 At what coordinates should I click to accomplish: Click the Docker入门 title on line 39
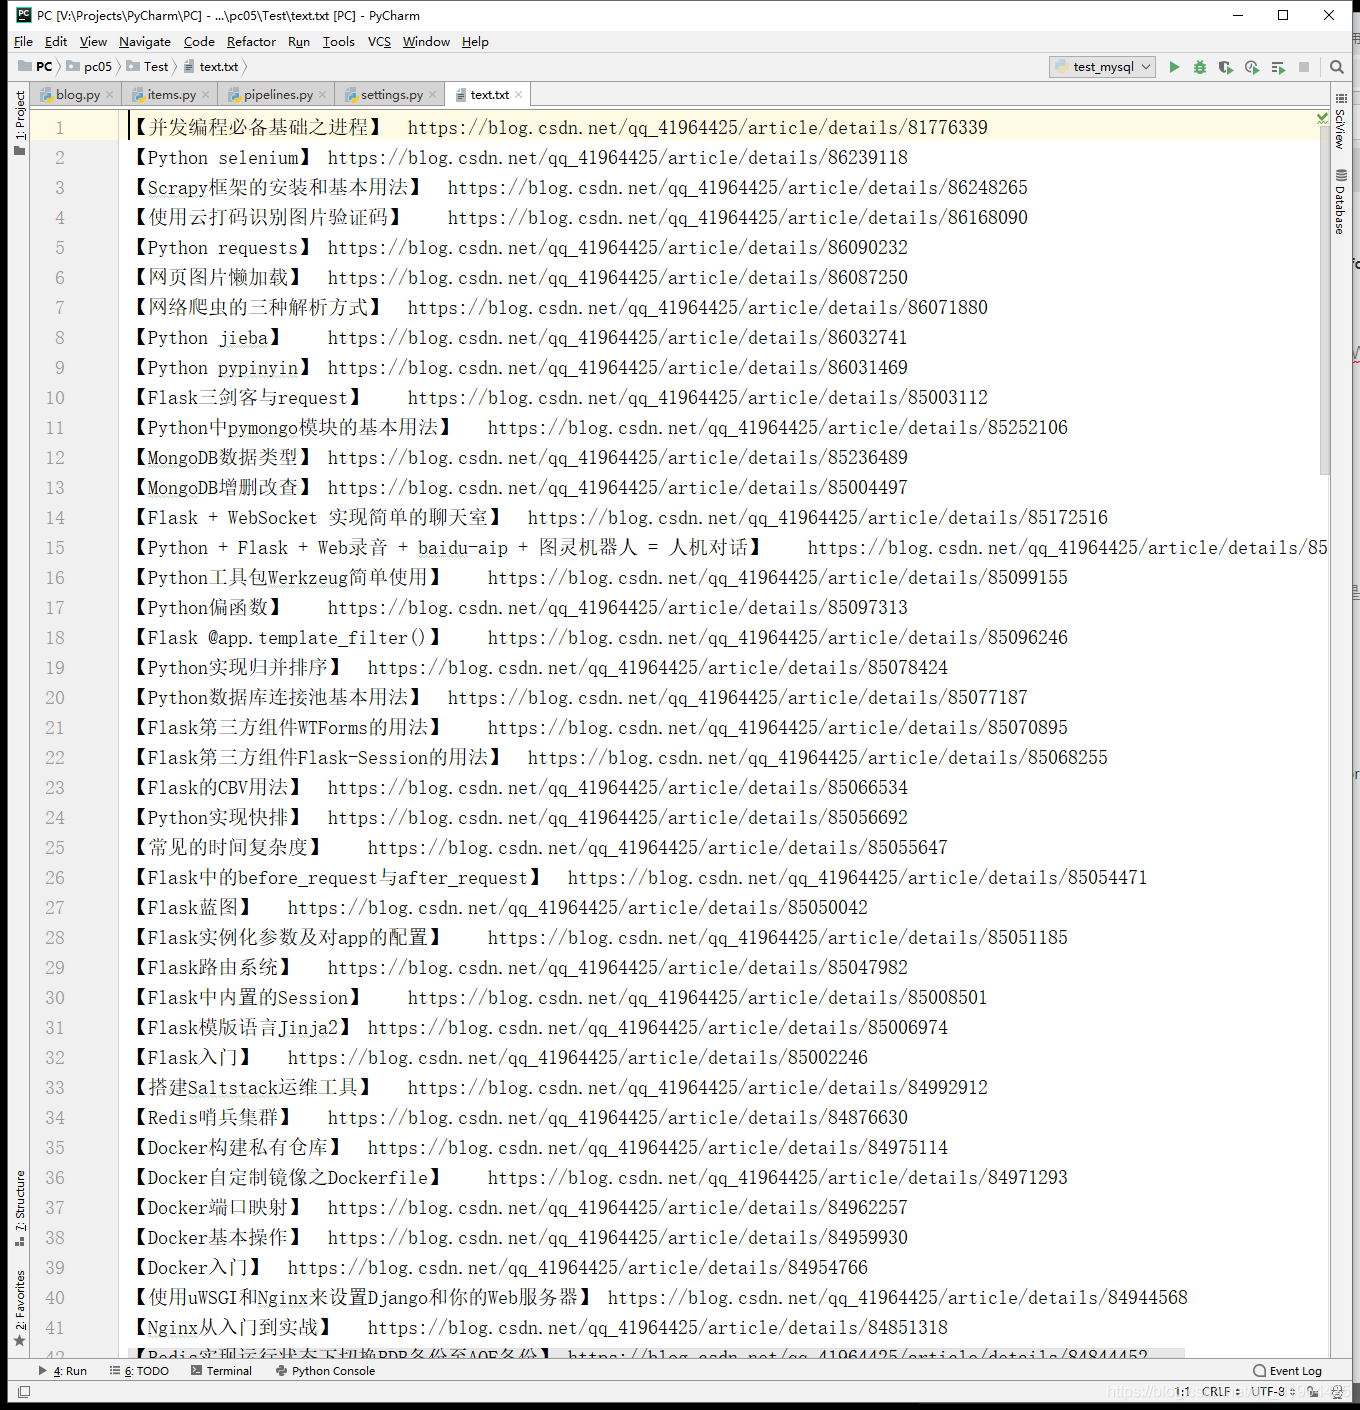(x=198, y=1268)
